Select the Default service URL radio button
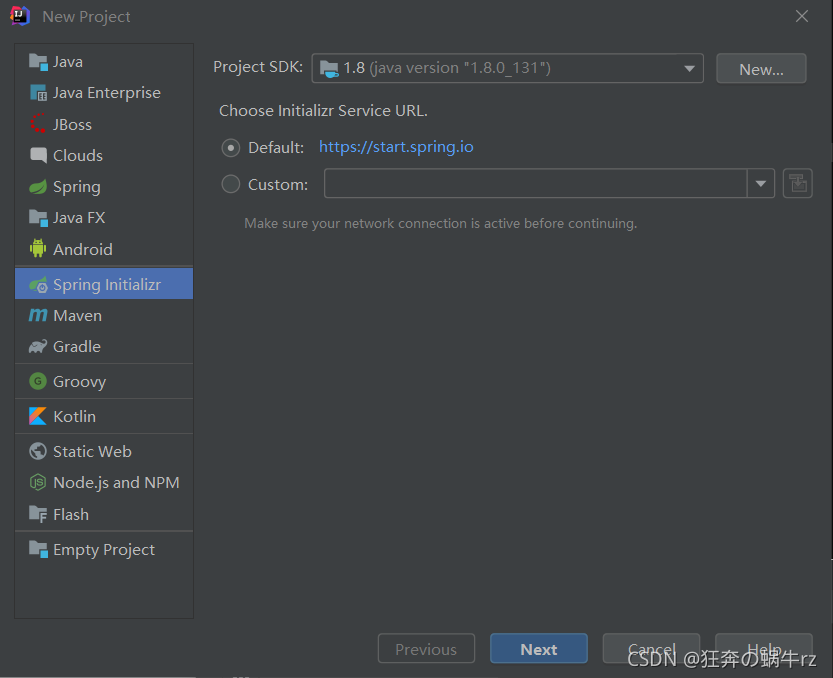 coord(231,147)
